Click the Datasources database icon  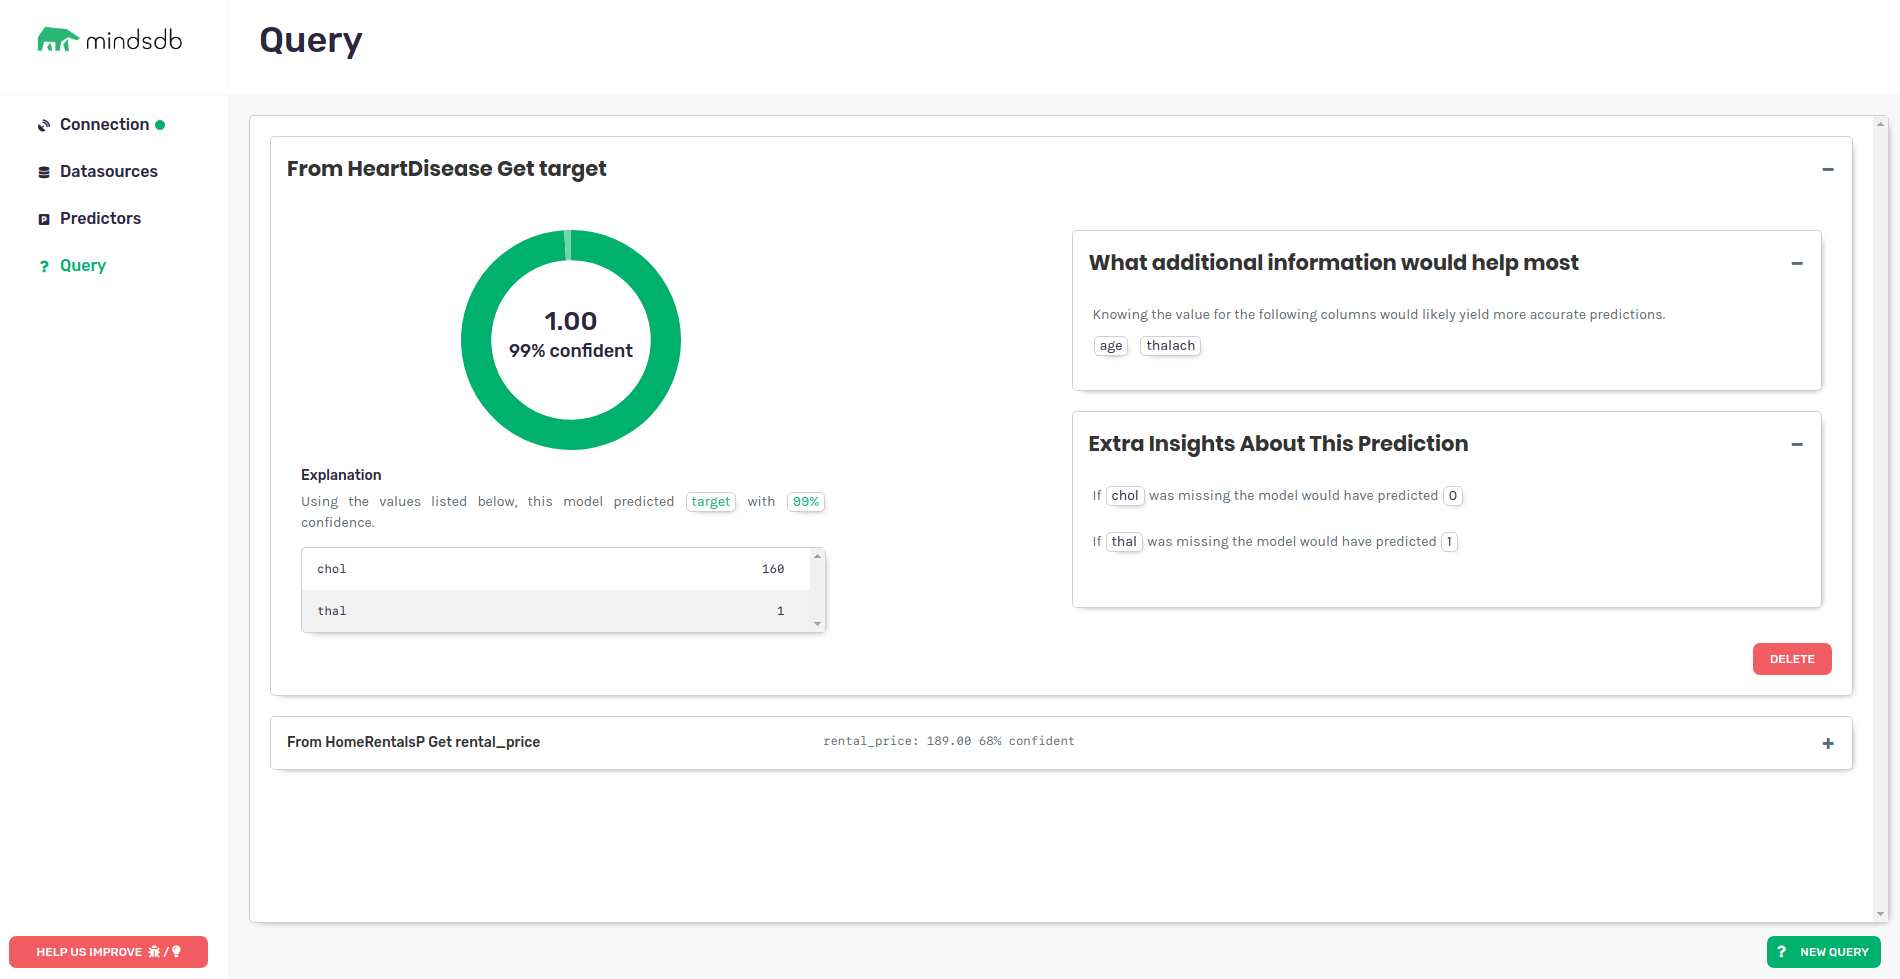coord(44,172)
